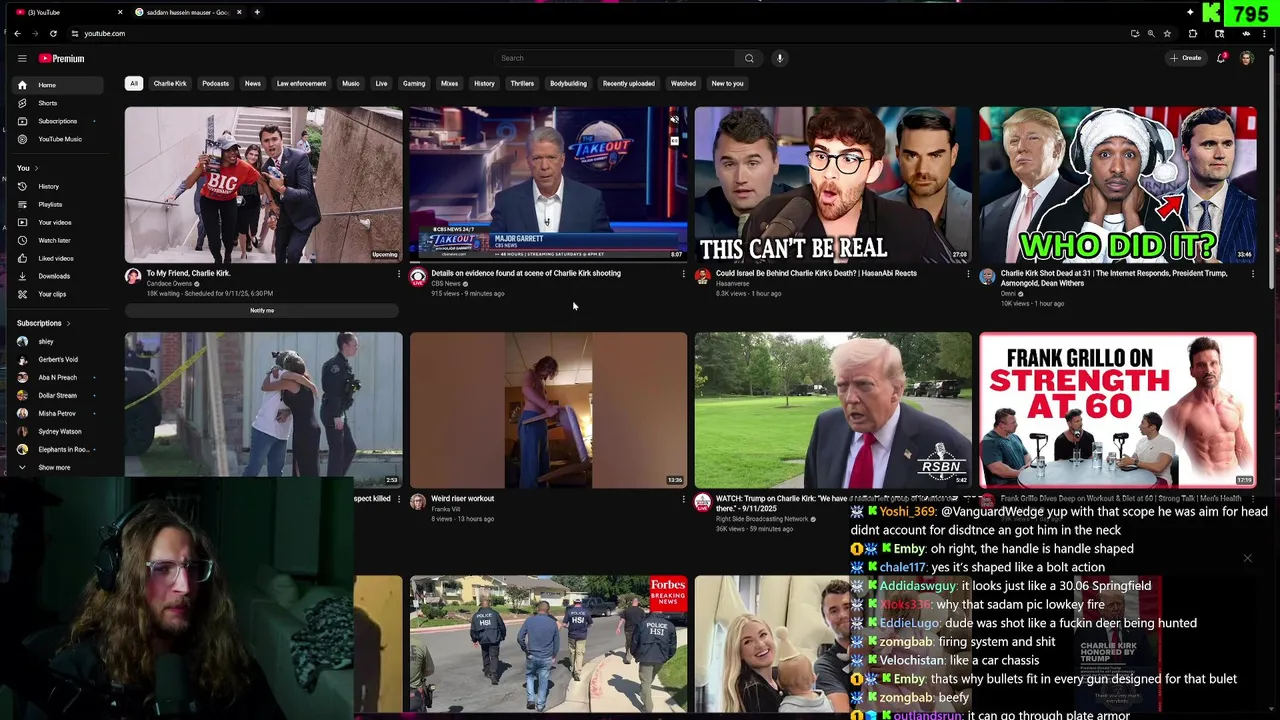The image size is (1280, 720).
Task: Click the browser zoom magnifier icon
Action: 1151,33
